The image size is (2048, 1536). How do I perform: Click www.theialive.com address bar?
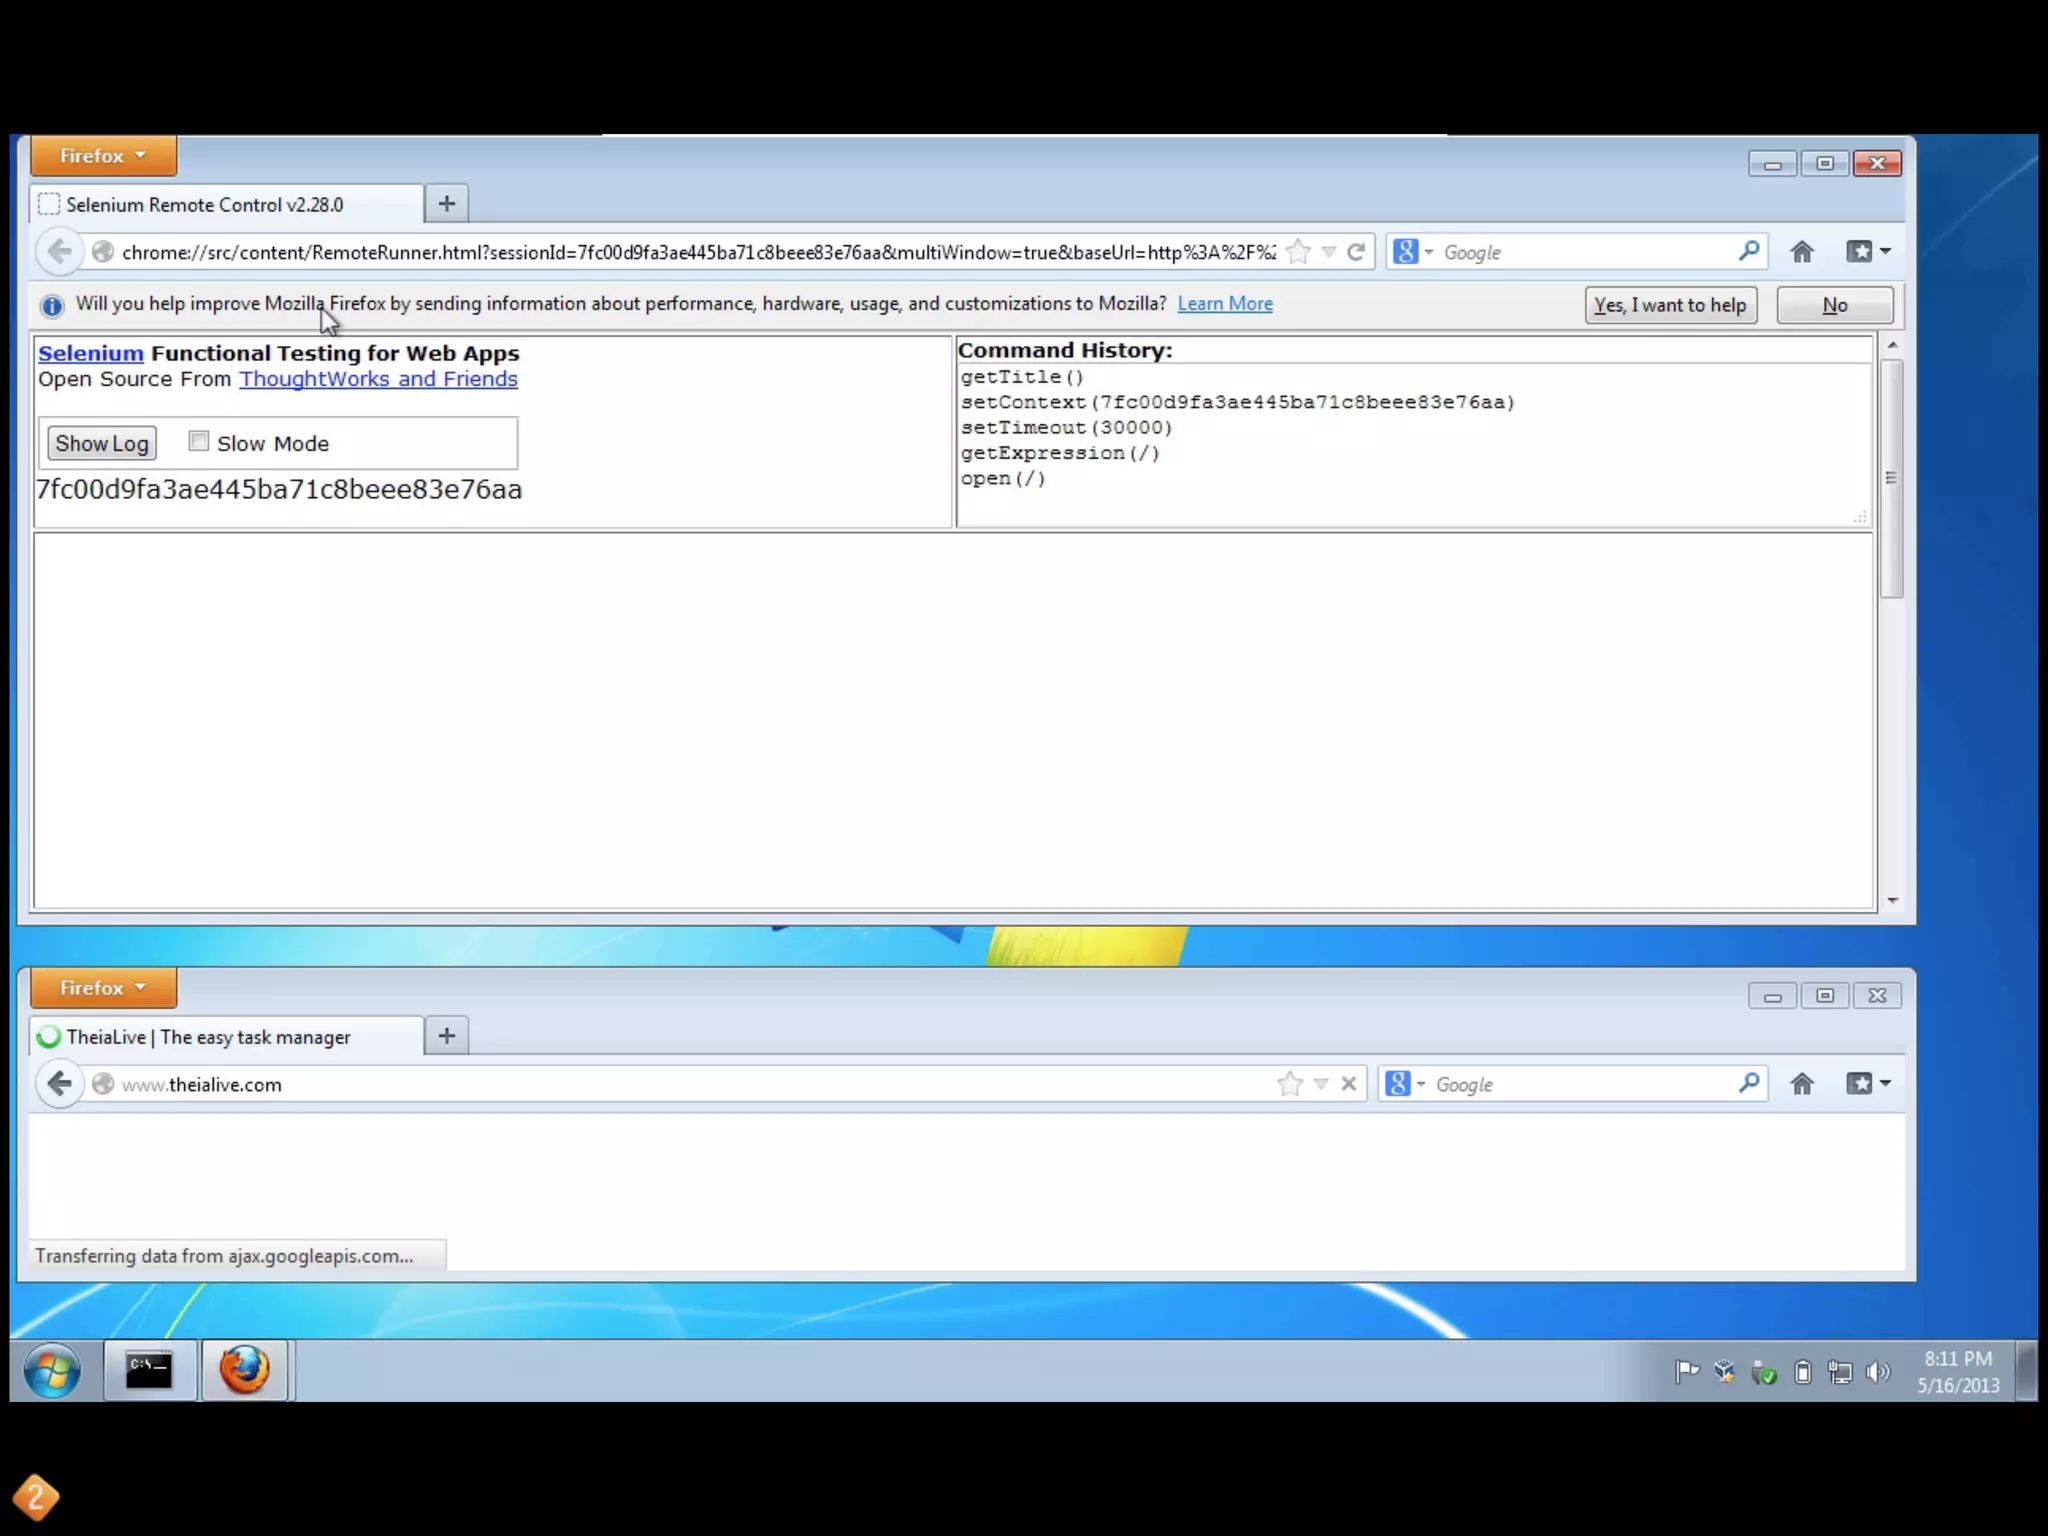click(x=696, y=1084)
